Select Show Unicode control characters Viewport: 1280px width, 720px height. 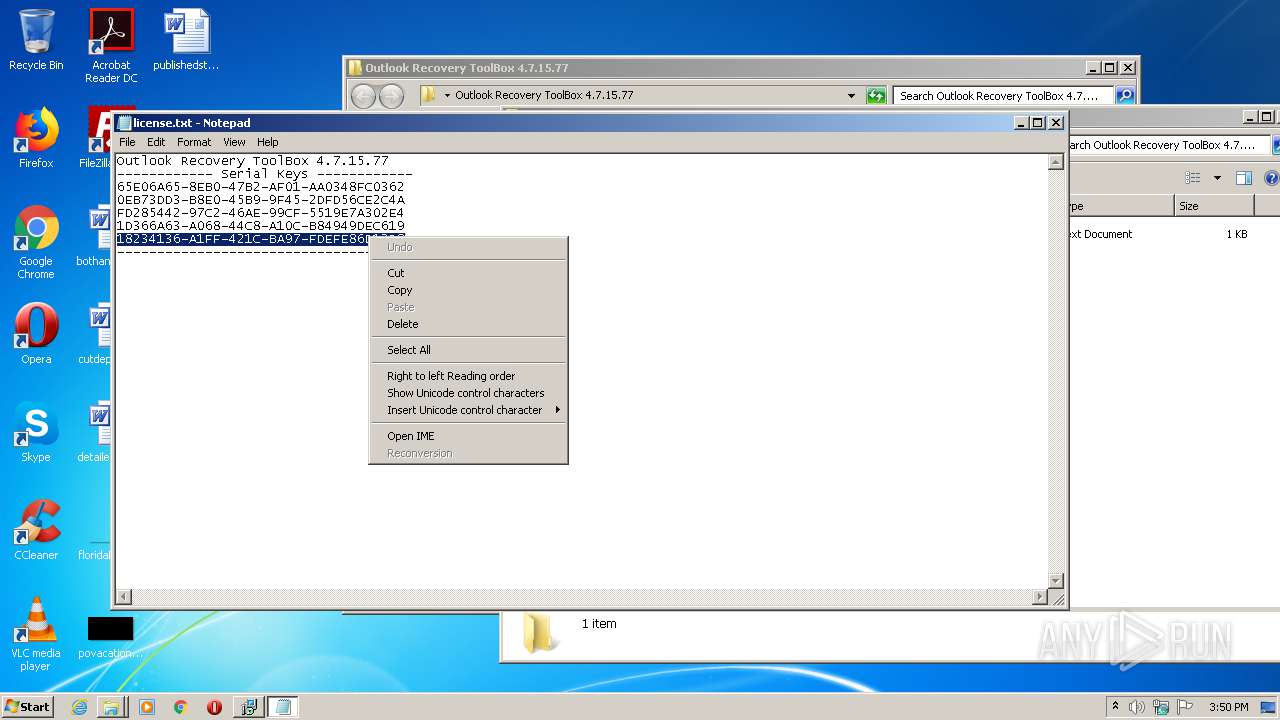coord(468,393)
